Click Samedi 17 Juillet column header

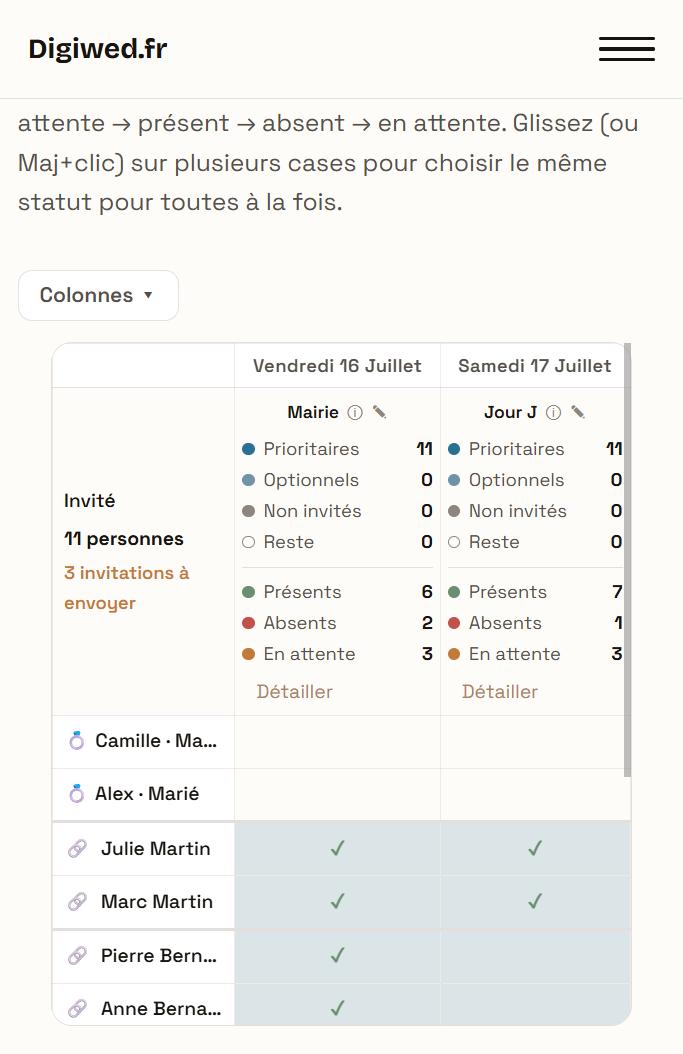pos(535,366)
